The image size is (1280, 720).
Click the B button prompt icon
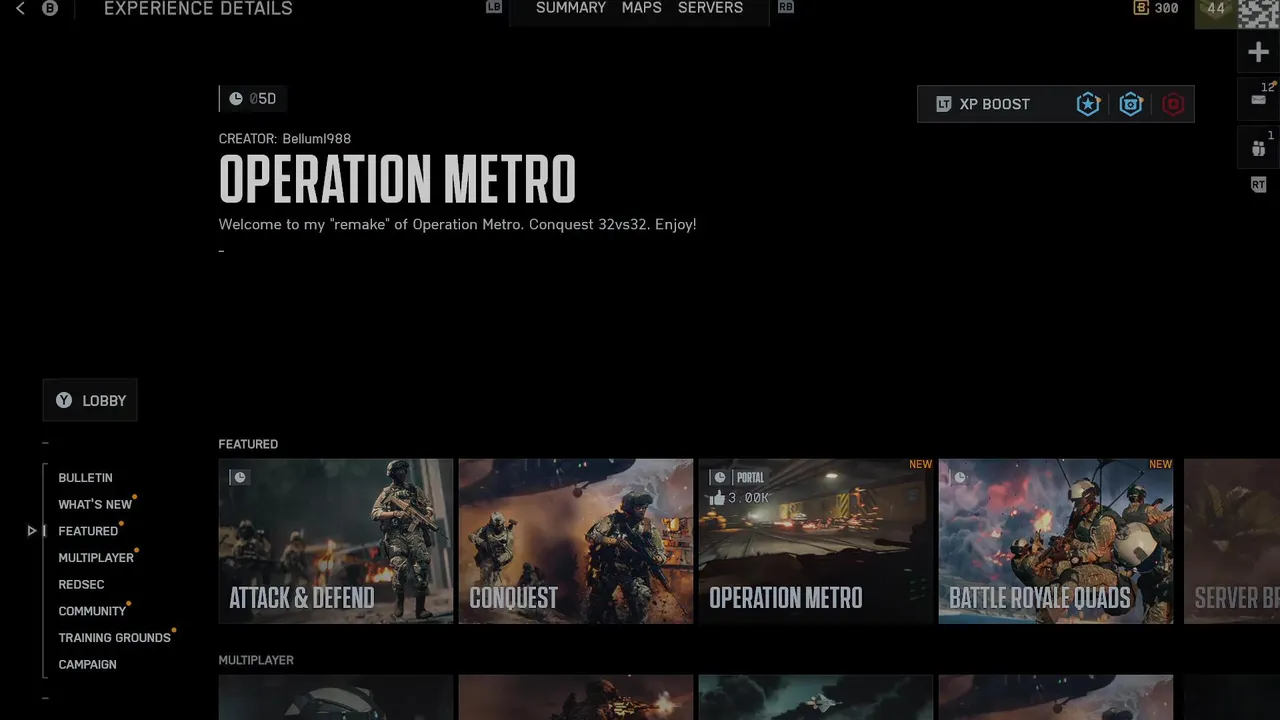pyautogui.click(x=49, y=9)
